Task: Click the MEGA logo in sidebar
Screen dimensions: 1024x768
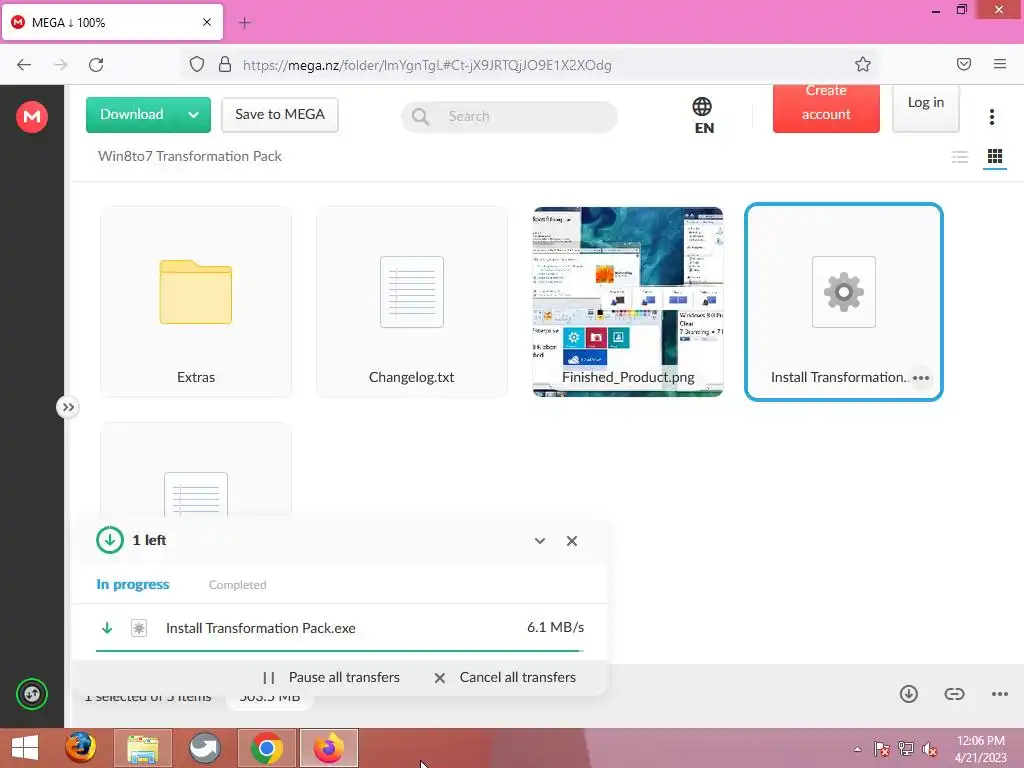Action: (31, 117)
